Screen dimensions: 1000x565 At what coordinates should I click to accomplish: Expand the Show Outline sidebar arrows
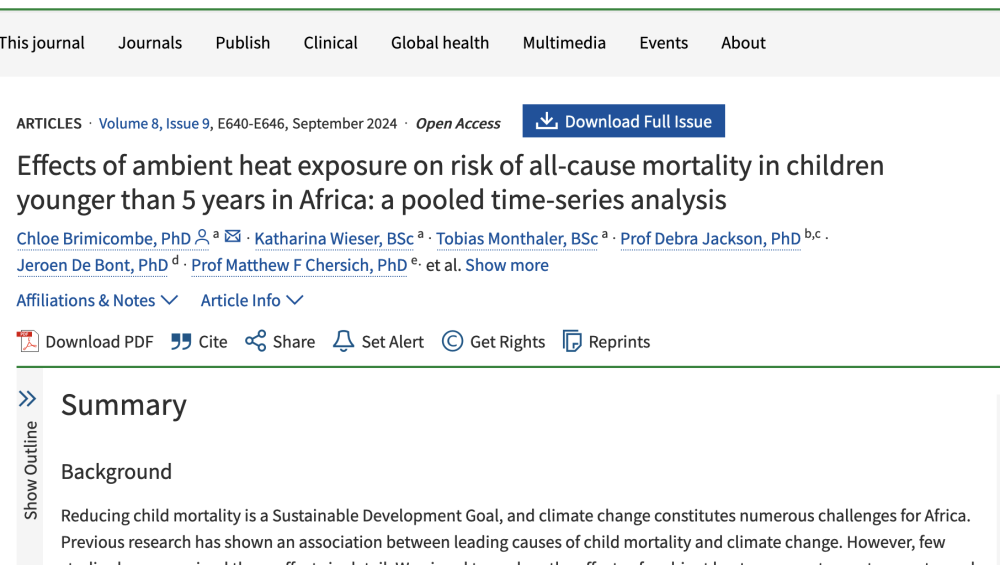point(28,399)
